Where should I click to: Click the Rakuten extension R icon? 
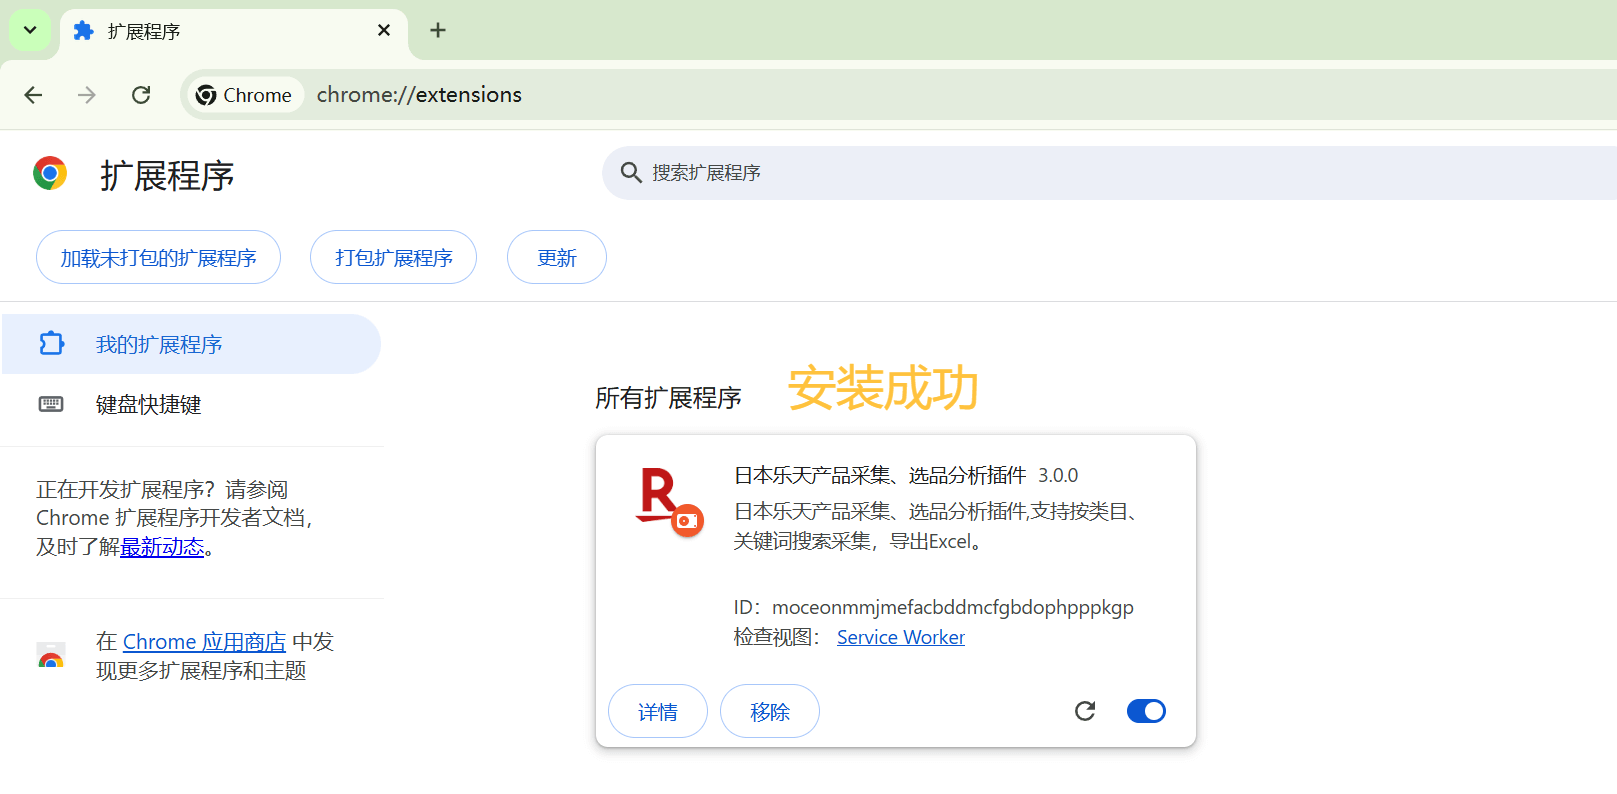point(669,501)
